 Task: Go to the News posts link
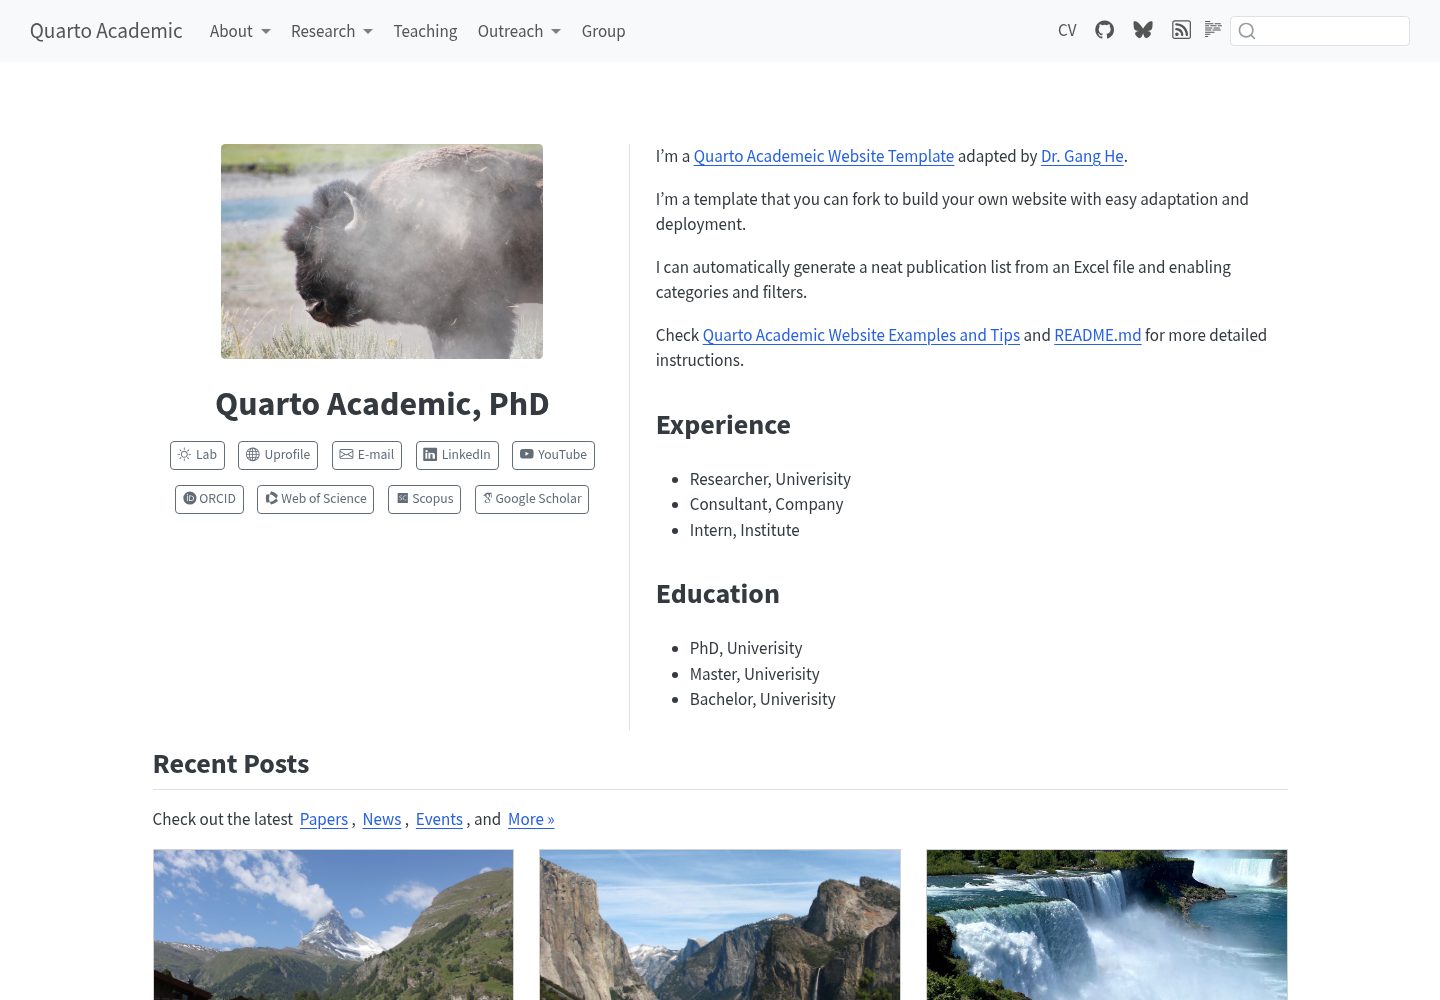[382, 819]
